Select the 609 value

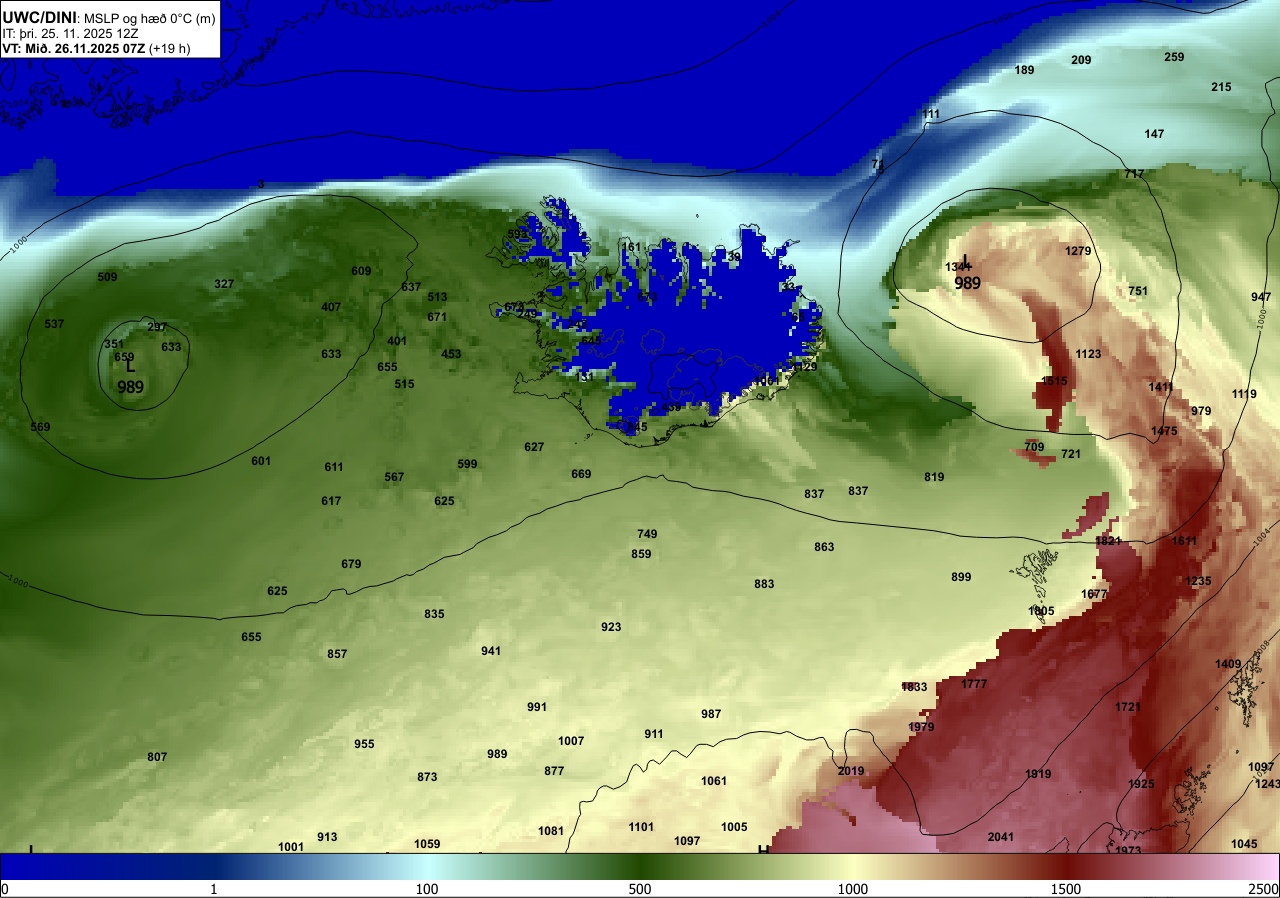(x=361, y=271)
